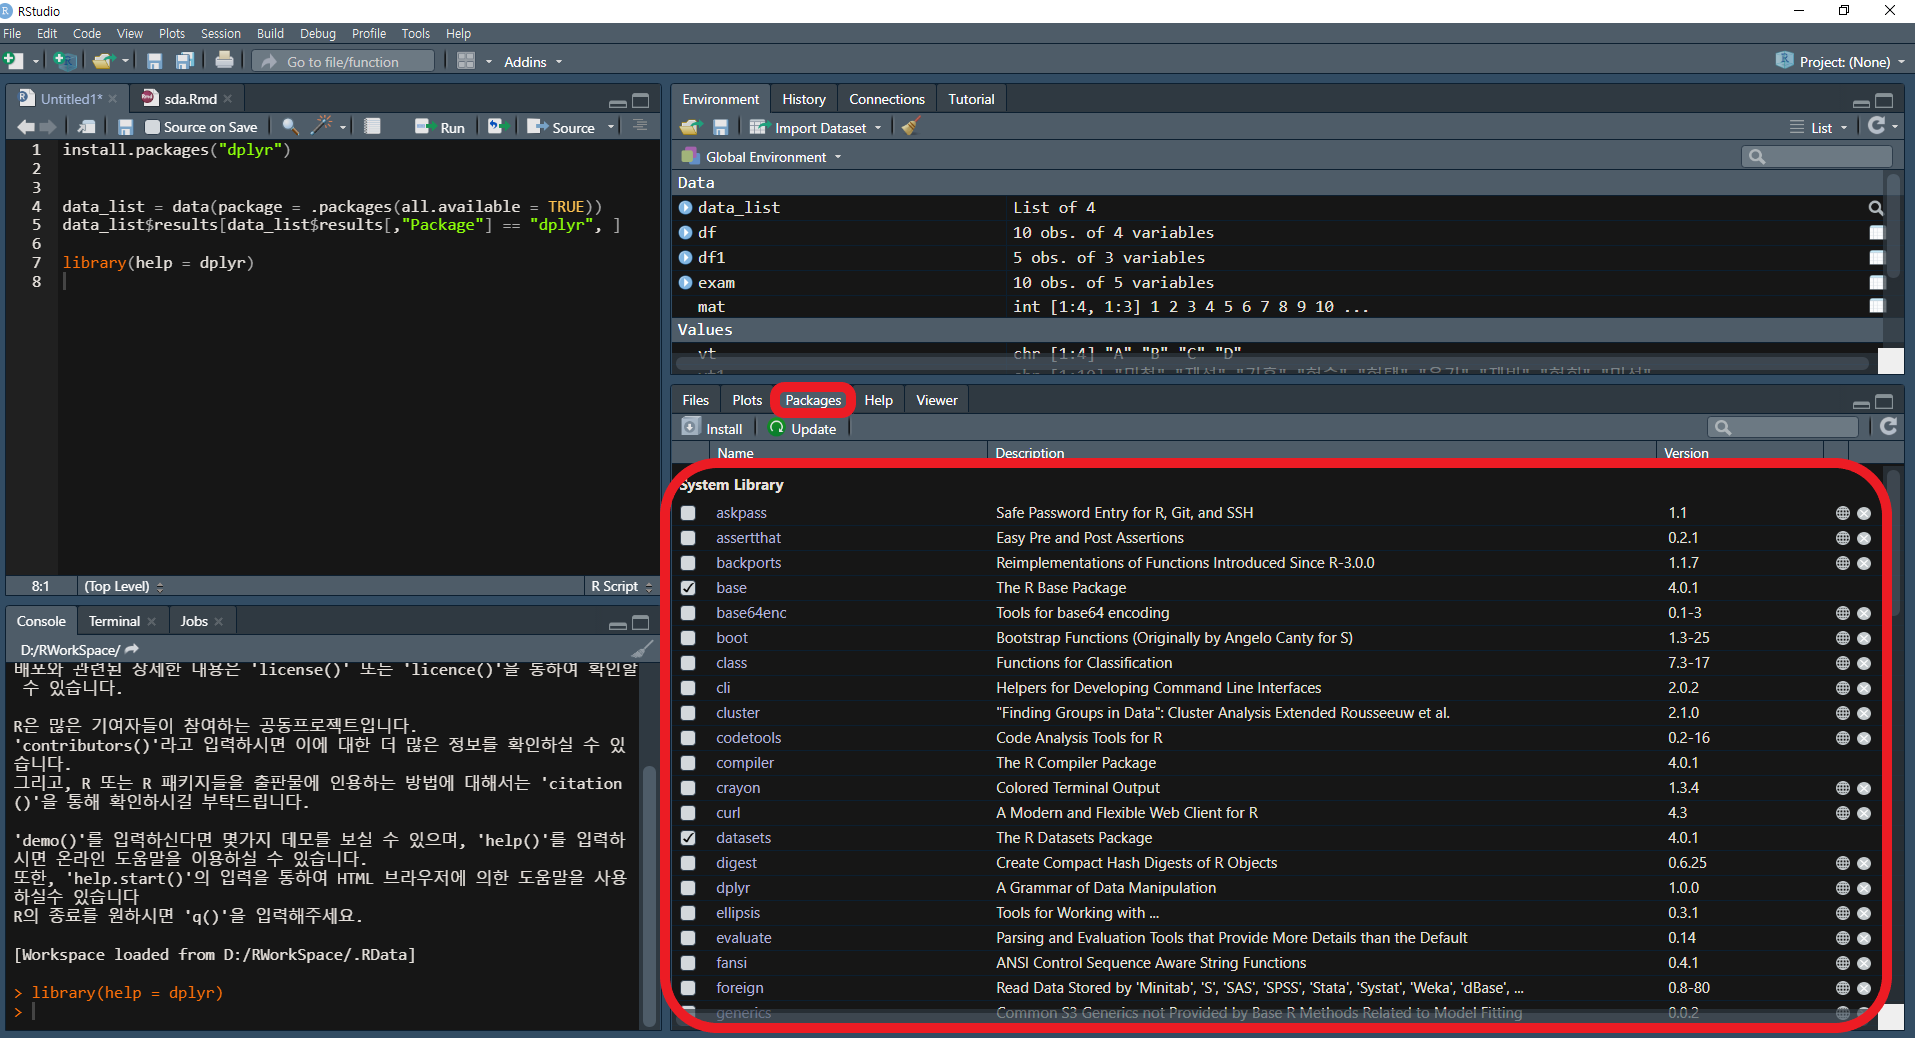Open dplyr package documentation link
1915x1038 pixels.
[x=733, y=888]
